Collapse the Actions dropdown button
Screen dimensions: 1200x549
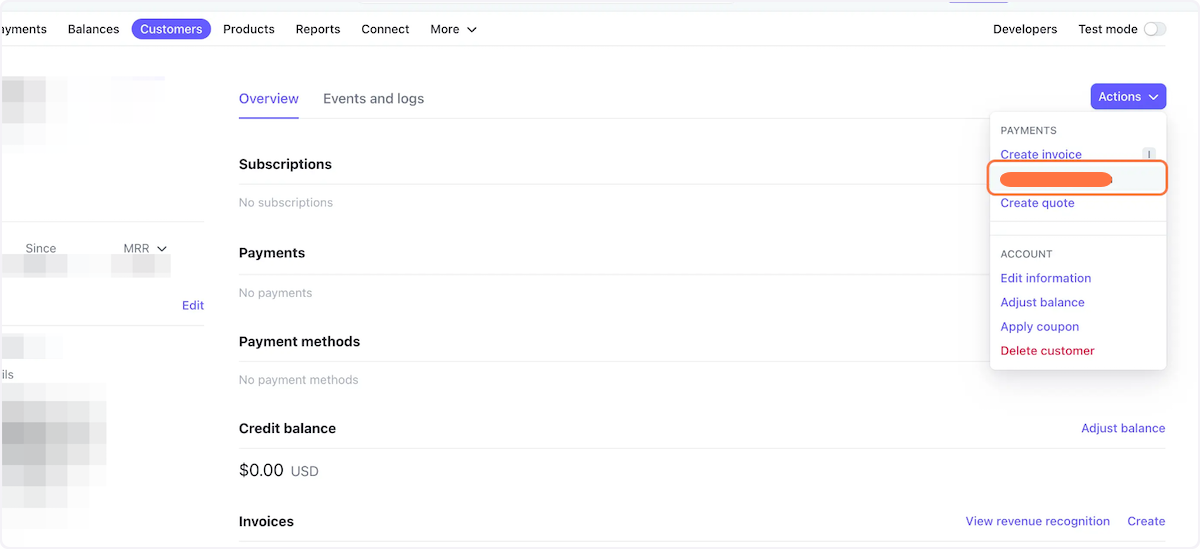coord(1128,97)
